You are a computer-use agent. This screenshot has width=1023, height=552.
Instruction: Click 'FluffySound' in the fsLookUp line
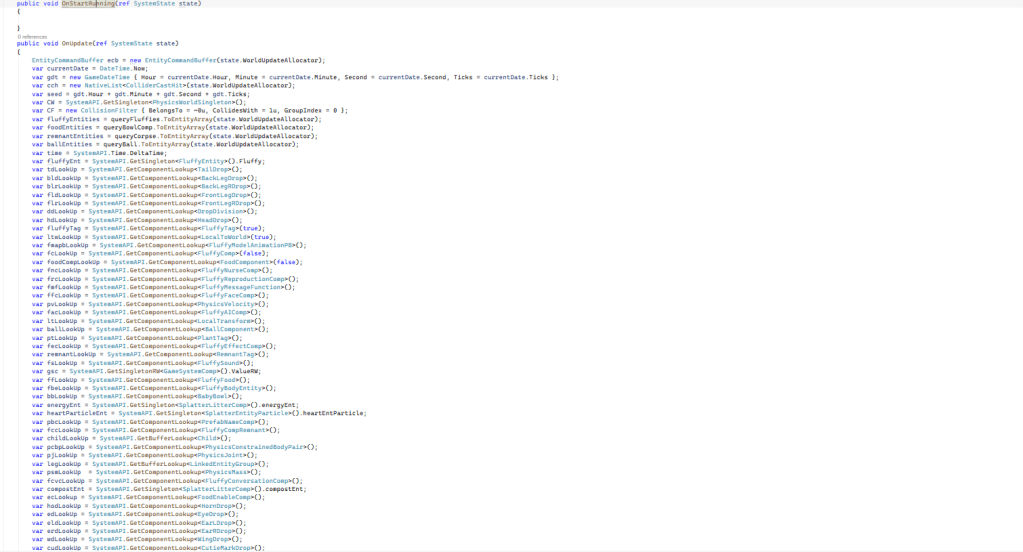pyautogui.click(x=219, y=363)
